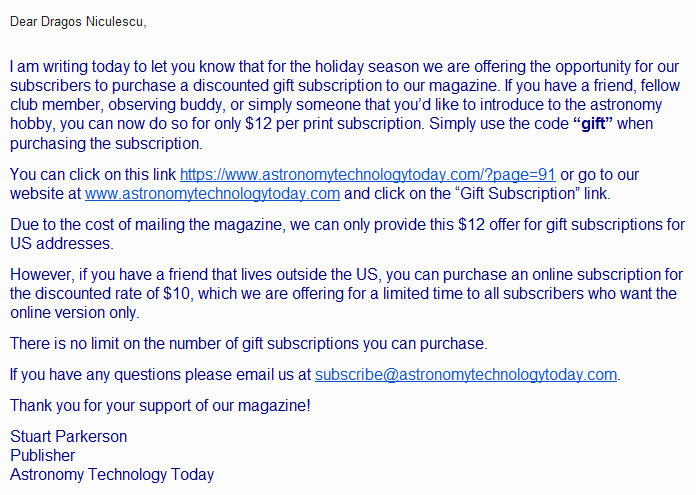Visit the www.astronomytechnologytoday.com website link
The height and width of the screenshot is (495, 696).
[212, 193]
